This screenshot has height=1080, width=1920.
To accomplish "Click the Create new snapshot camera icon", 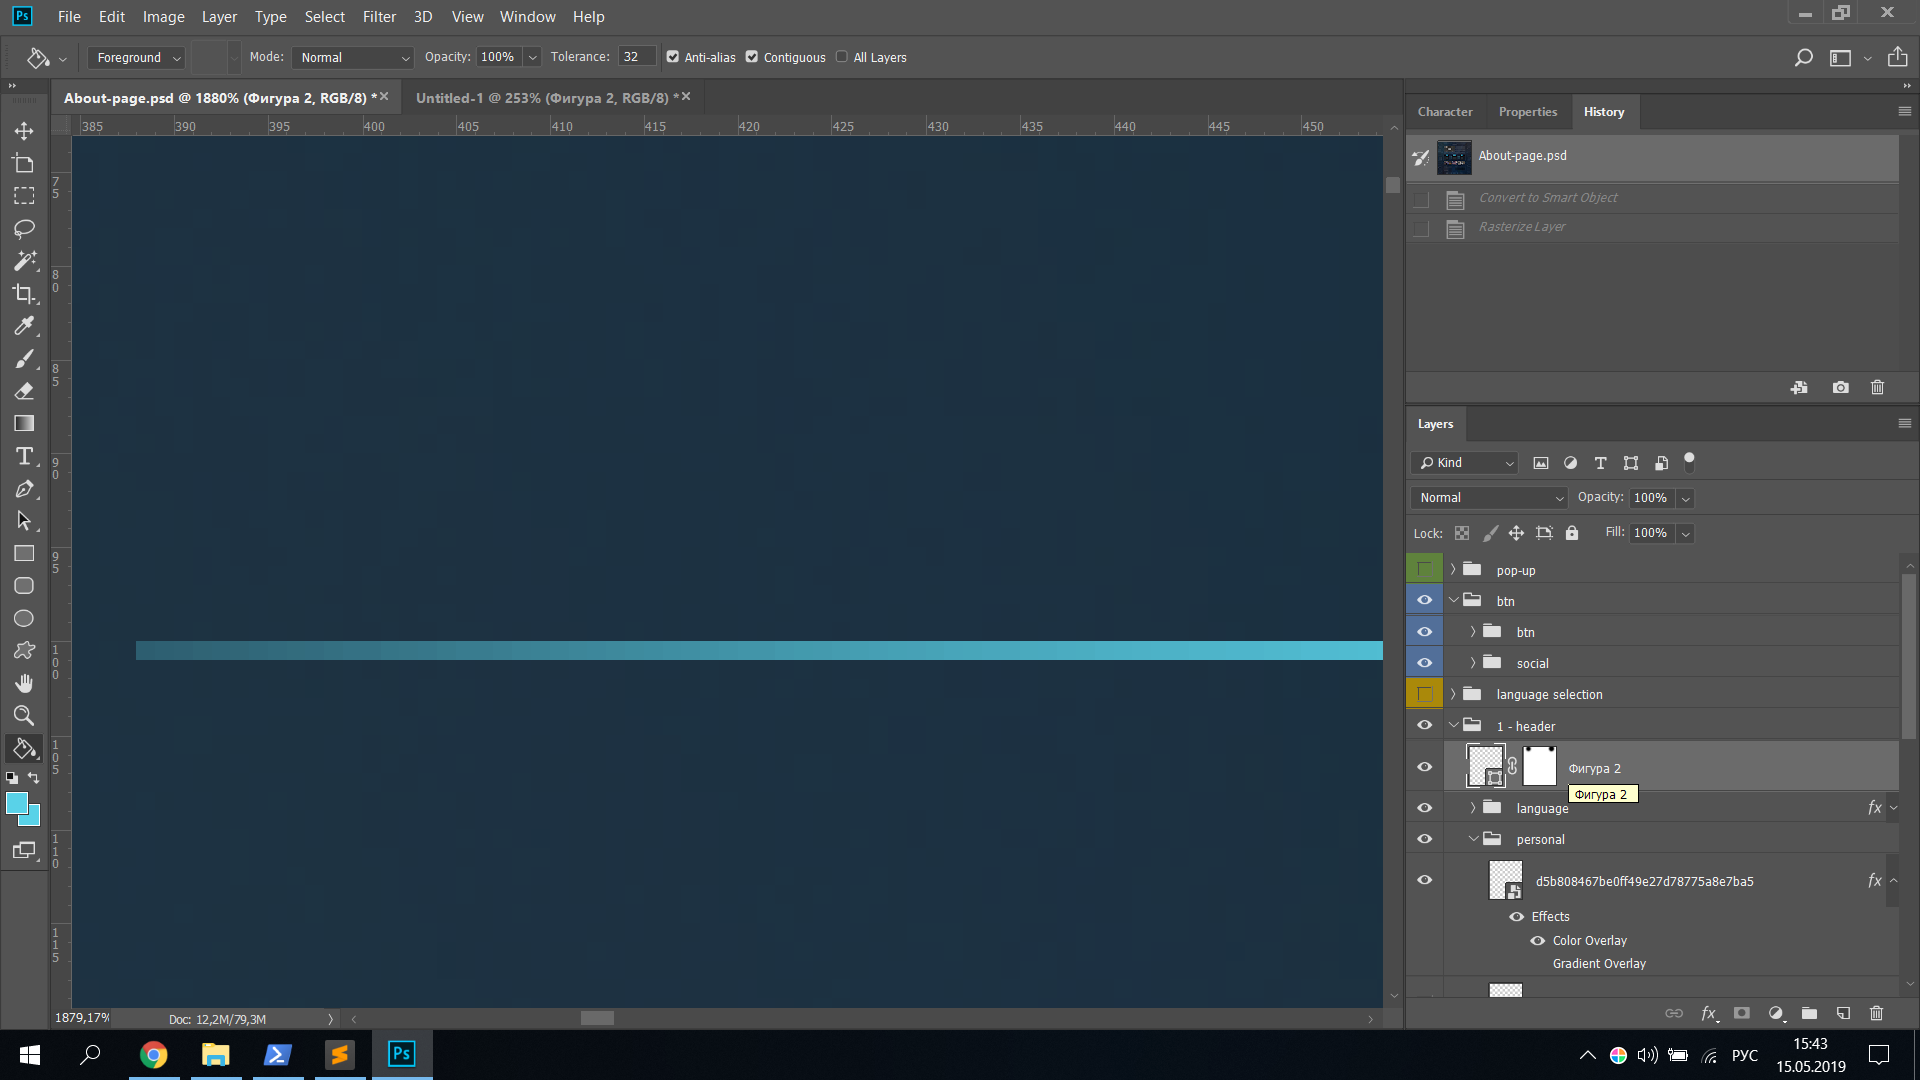I will [x=1840, y=388].
